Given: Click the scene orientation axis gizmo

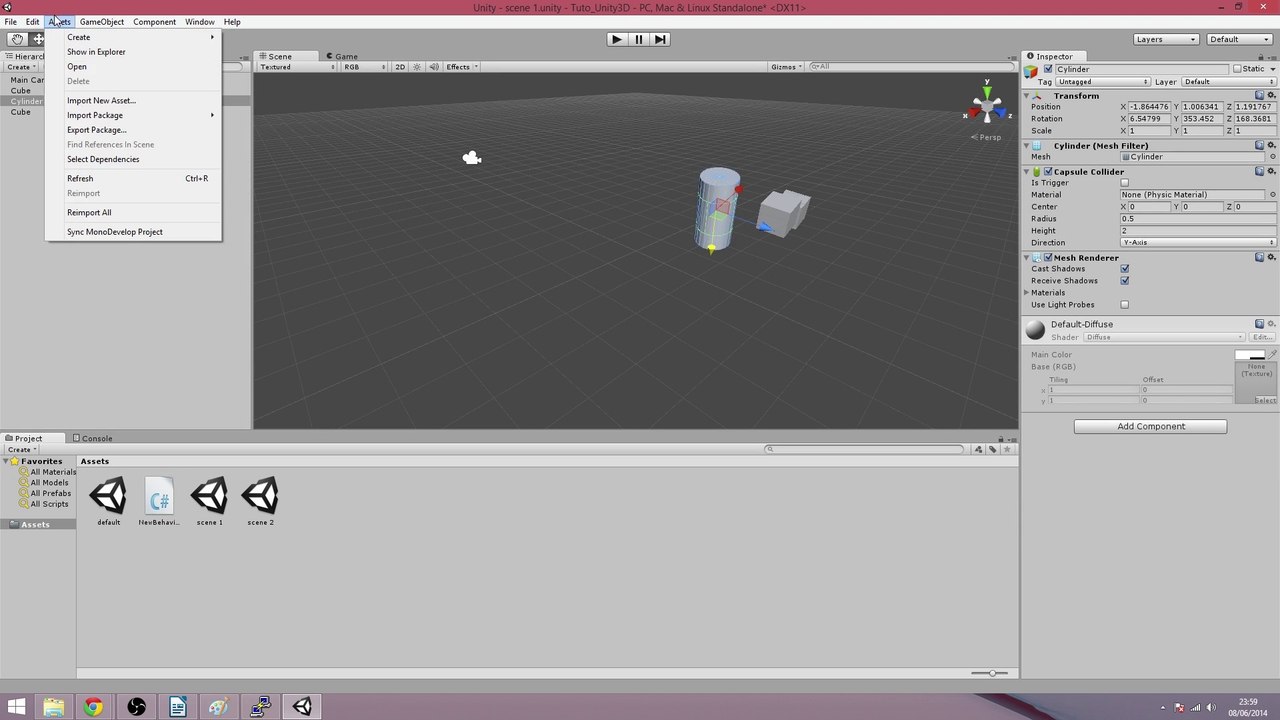Looking at the screenshot, I should click(x=987, y=103).
